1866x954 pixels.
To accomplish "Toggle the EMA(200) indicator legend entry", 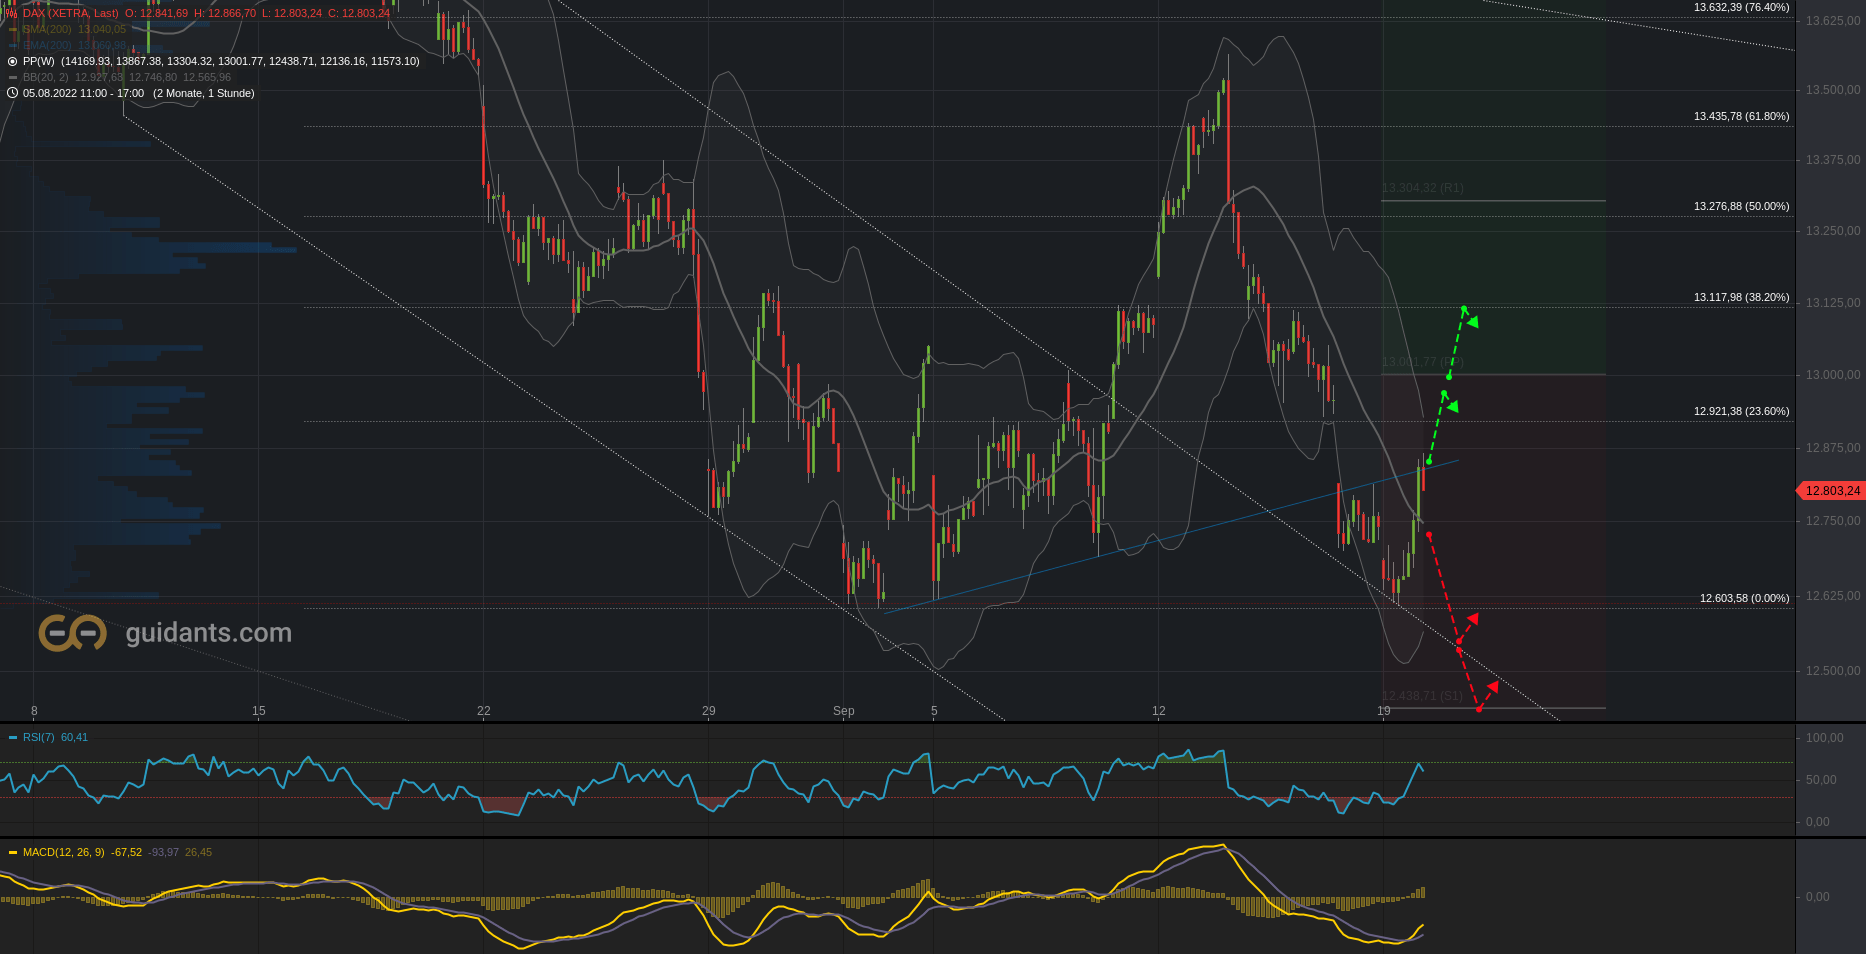I will 48,45.
